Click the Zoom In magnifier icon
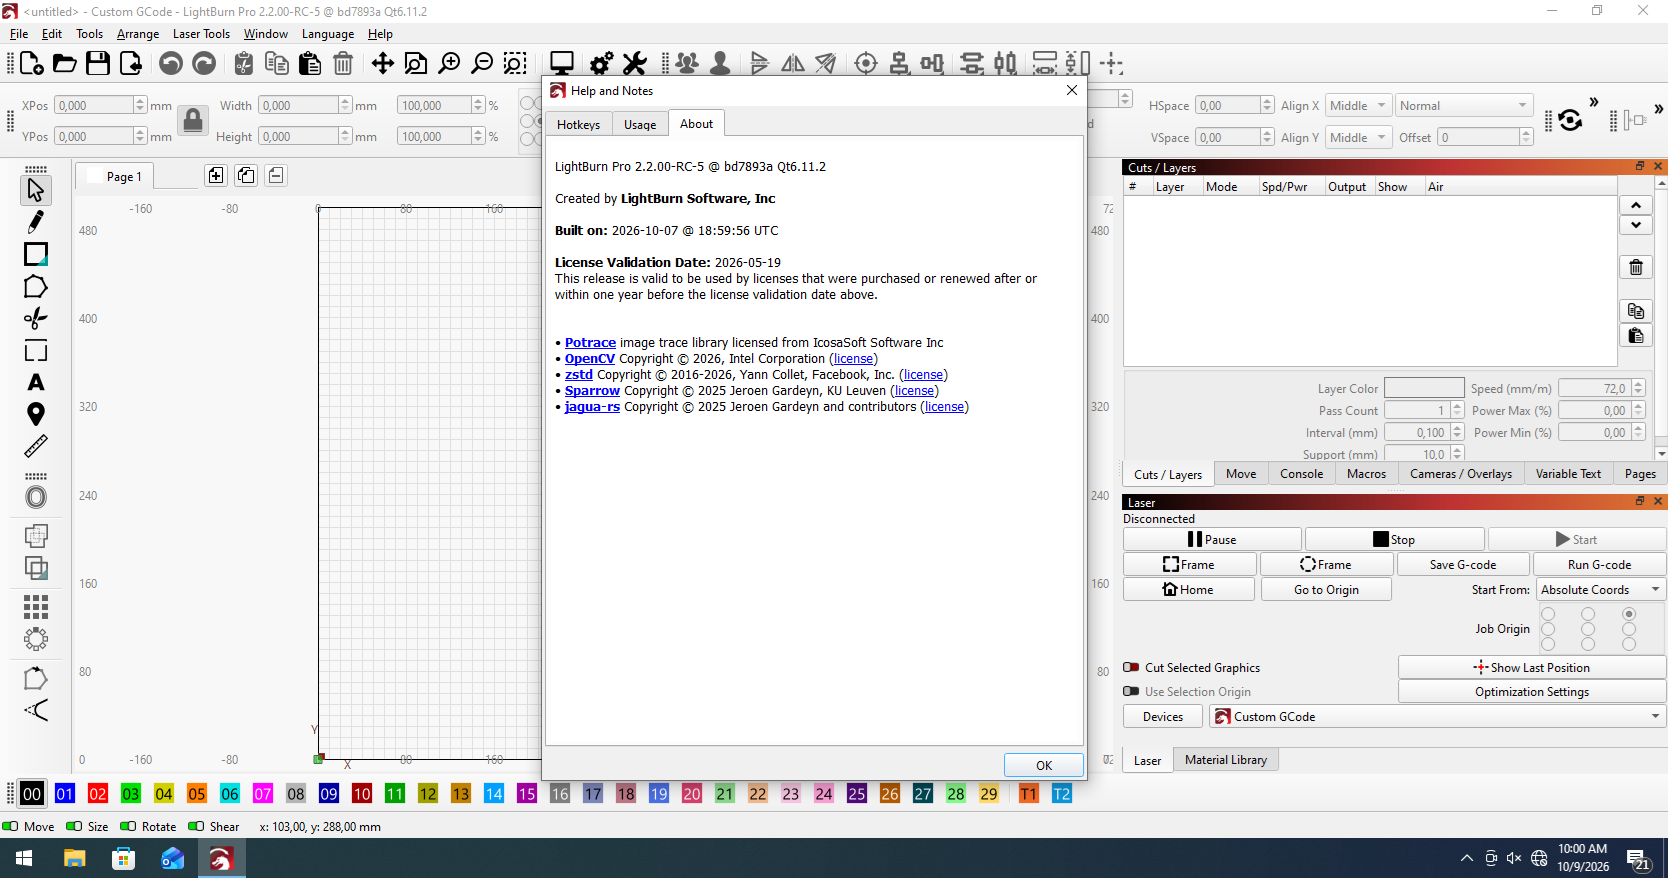Image resolution: width=1668 pixels, height=878 pixels. click(x=450, y=64)
